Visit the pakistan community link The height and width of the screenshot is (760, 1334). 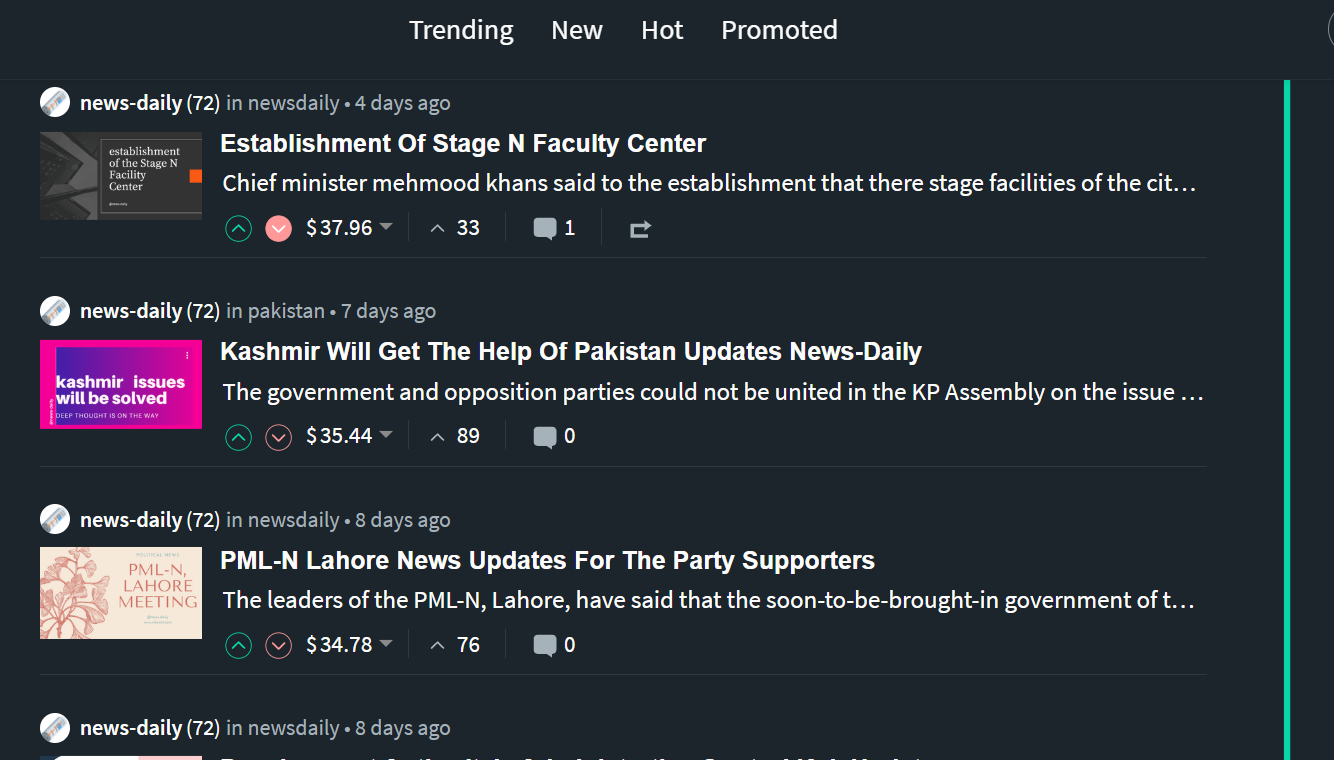click(284, 311)
